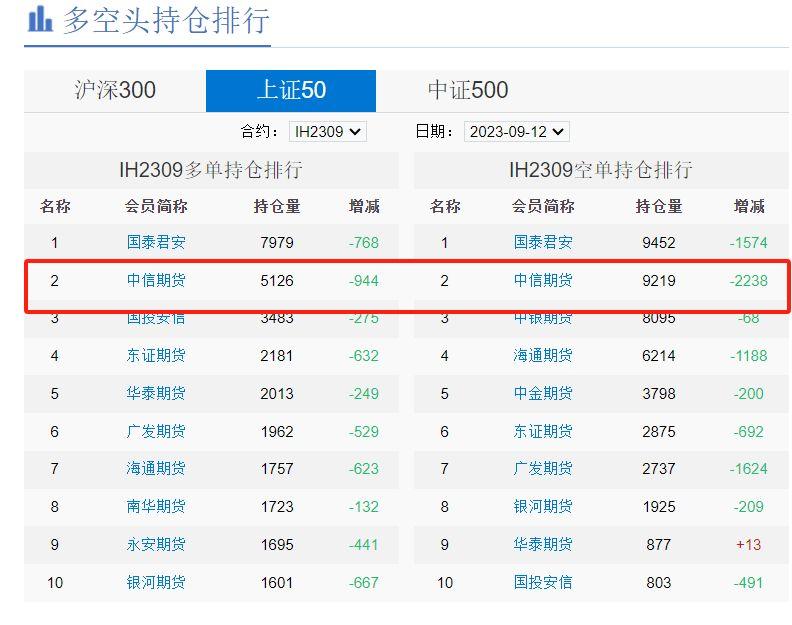Viewport: 792px width, 625px height.
Task: Select the change value -667
Action: point(364,583)
